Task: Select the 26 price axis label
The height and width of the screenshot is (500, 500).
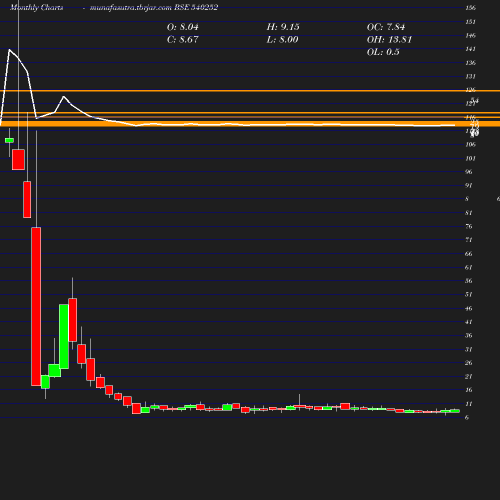Action: 469,363
